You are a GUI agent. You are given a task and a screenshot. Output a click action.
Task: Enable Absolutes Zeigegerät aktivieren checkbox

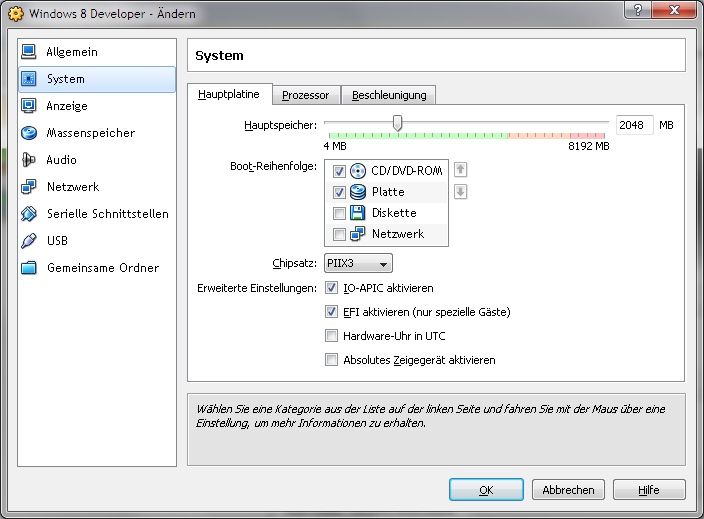331,360
